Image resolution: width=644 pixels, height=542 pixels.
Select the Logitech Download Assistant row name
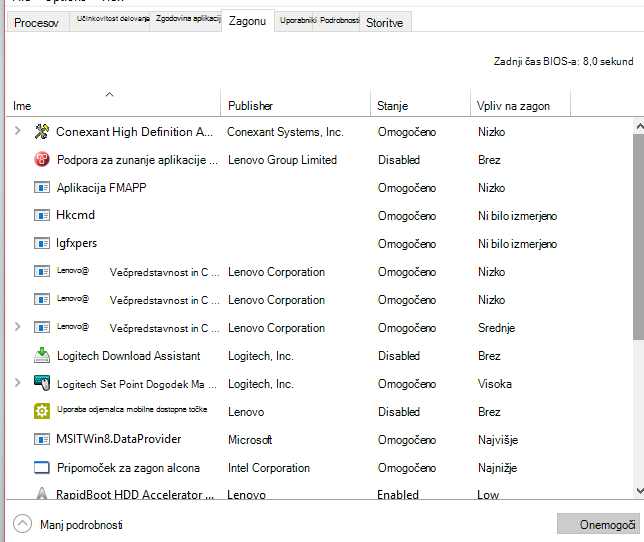[129, 356]
